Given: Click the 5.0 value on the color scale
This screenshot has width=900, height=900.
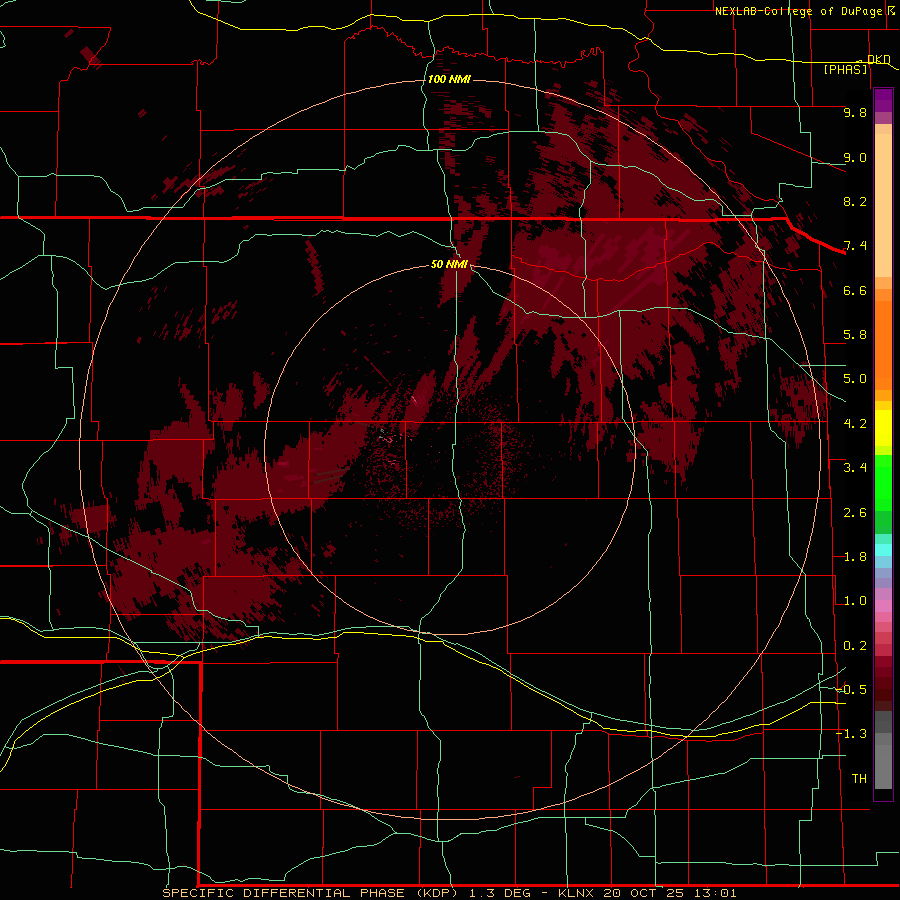Looking at the screenshot, I should (855, 379).
